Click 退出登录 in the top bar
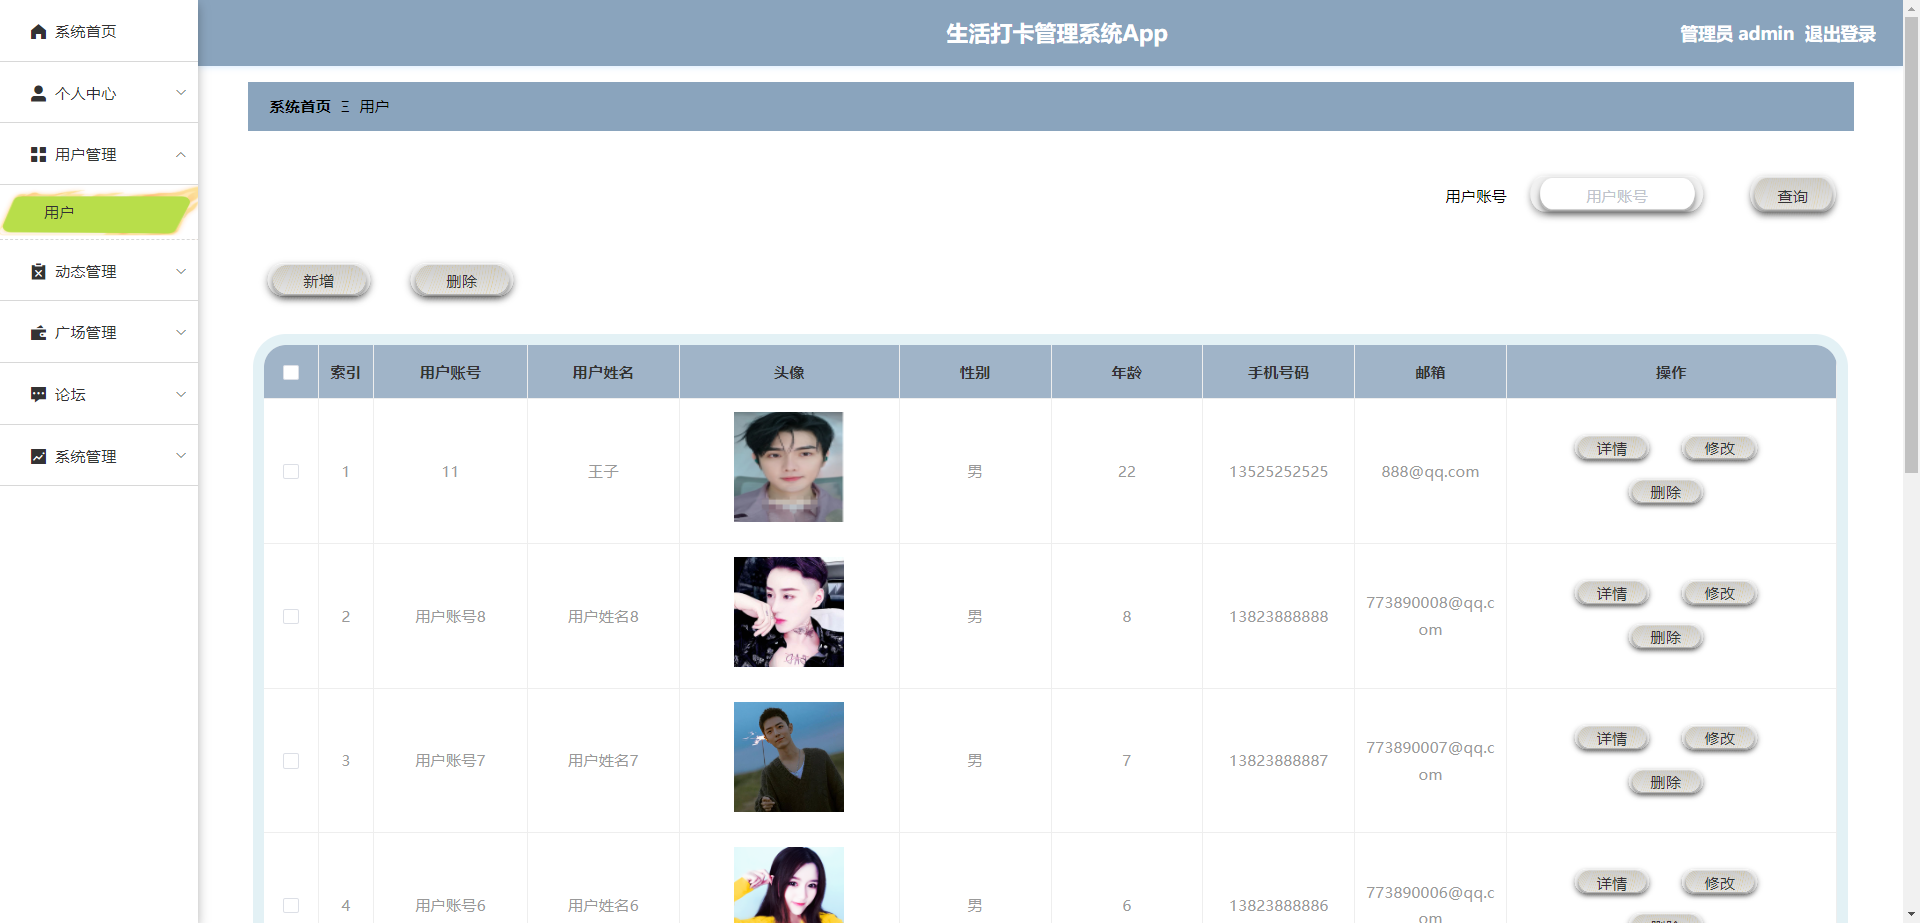 click(1841, 33)
